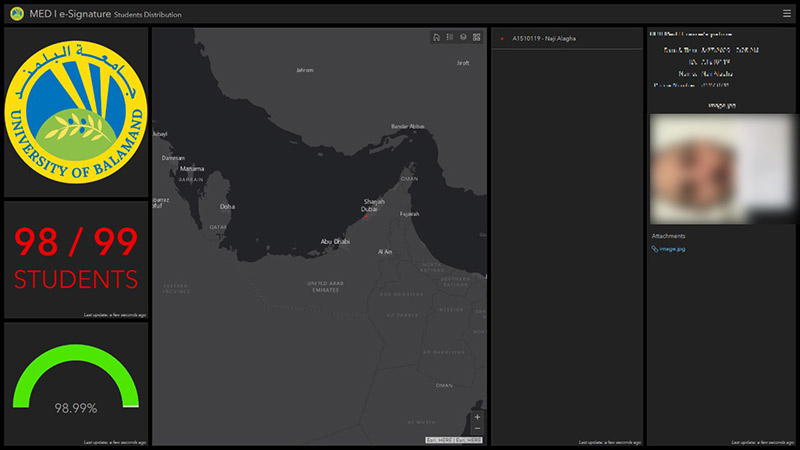Screen dimensions: 800x450
Task: Click the Esri, HERE attribution link
Action: tap(453, 440)
